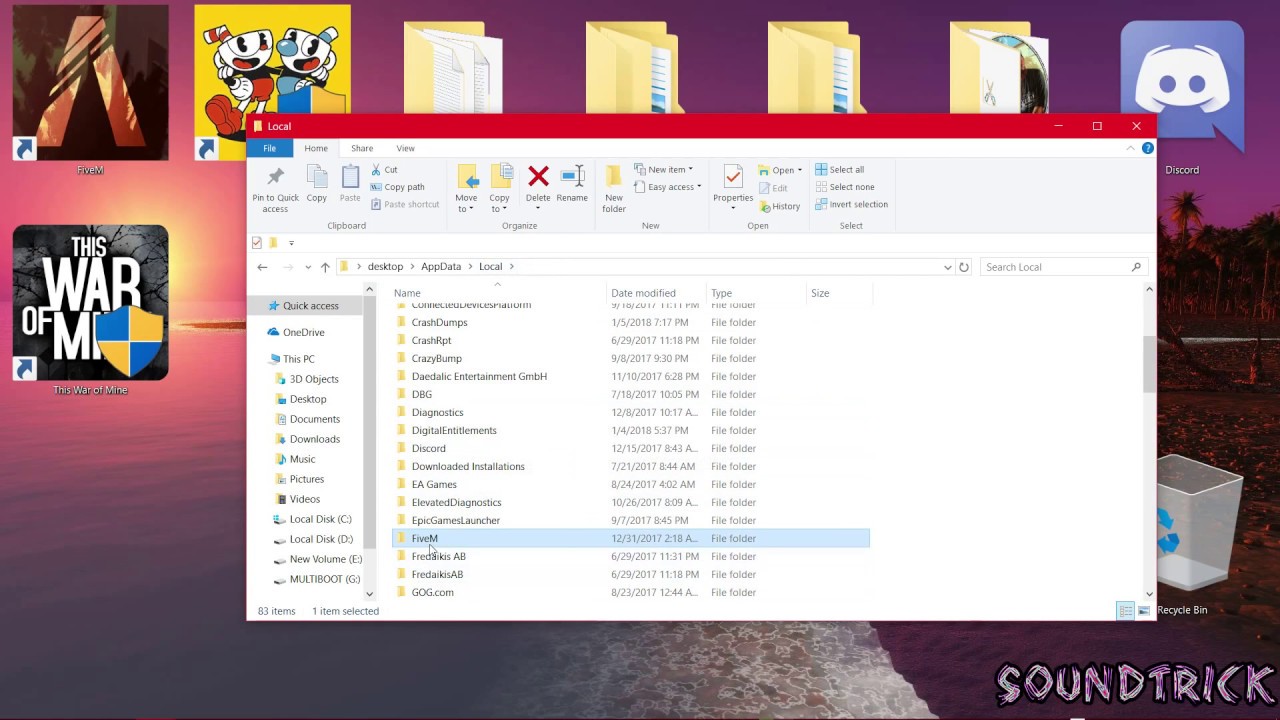This screenshot has height=720, width=1280.
Task: Click the Refresh button beside address bar
Action: 964,267
